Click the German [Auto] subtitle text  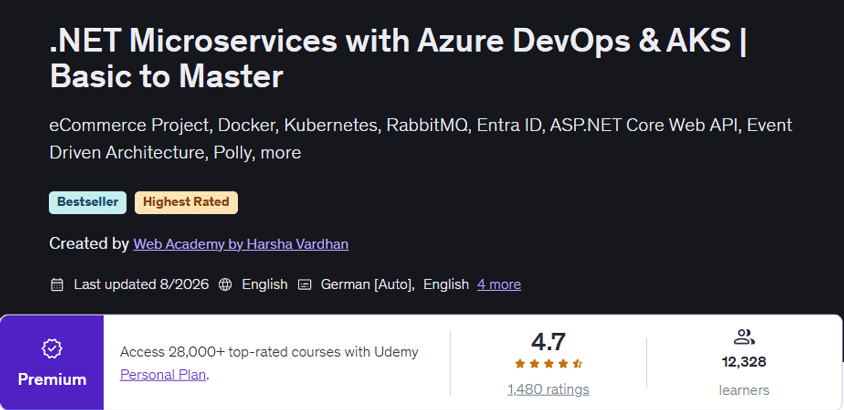(x=367, y=284)
